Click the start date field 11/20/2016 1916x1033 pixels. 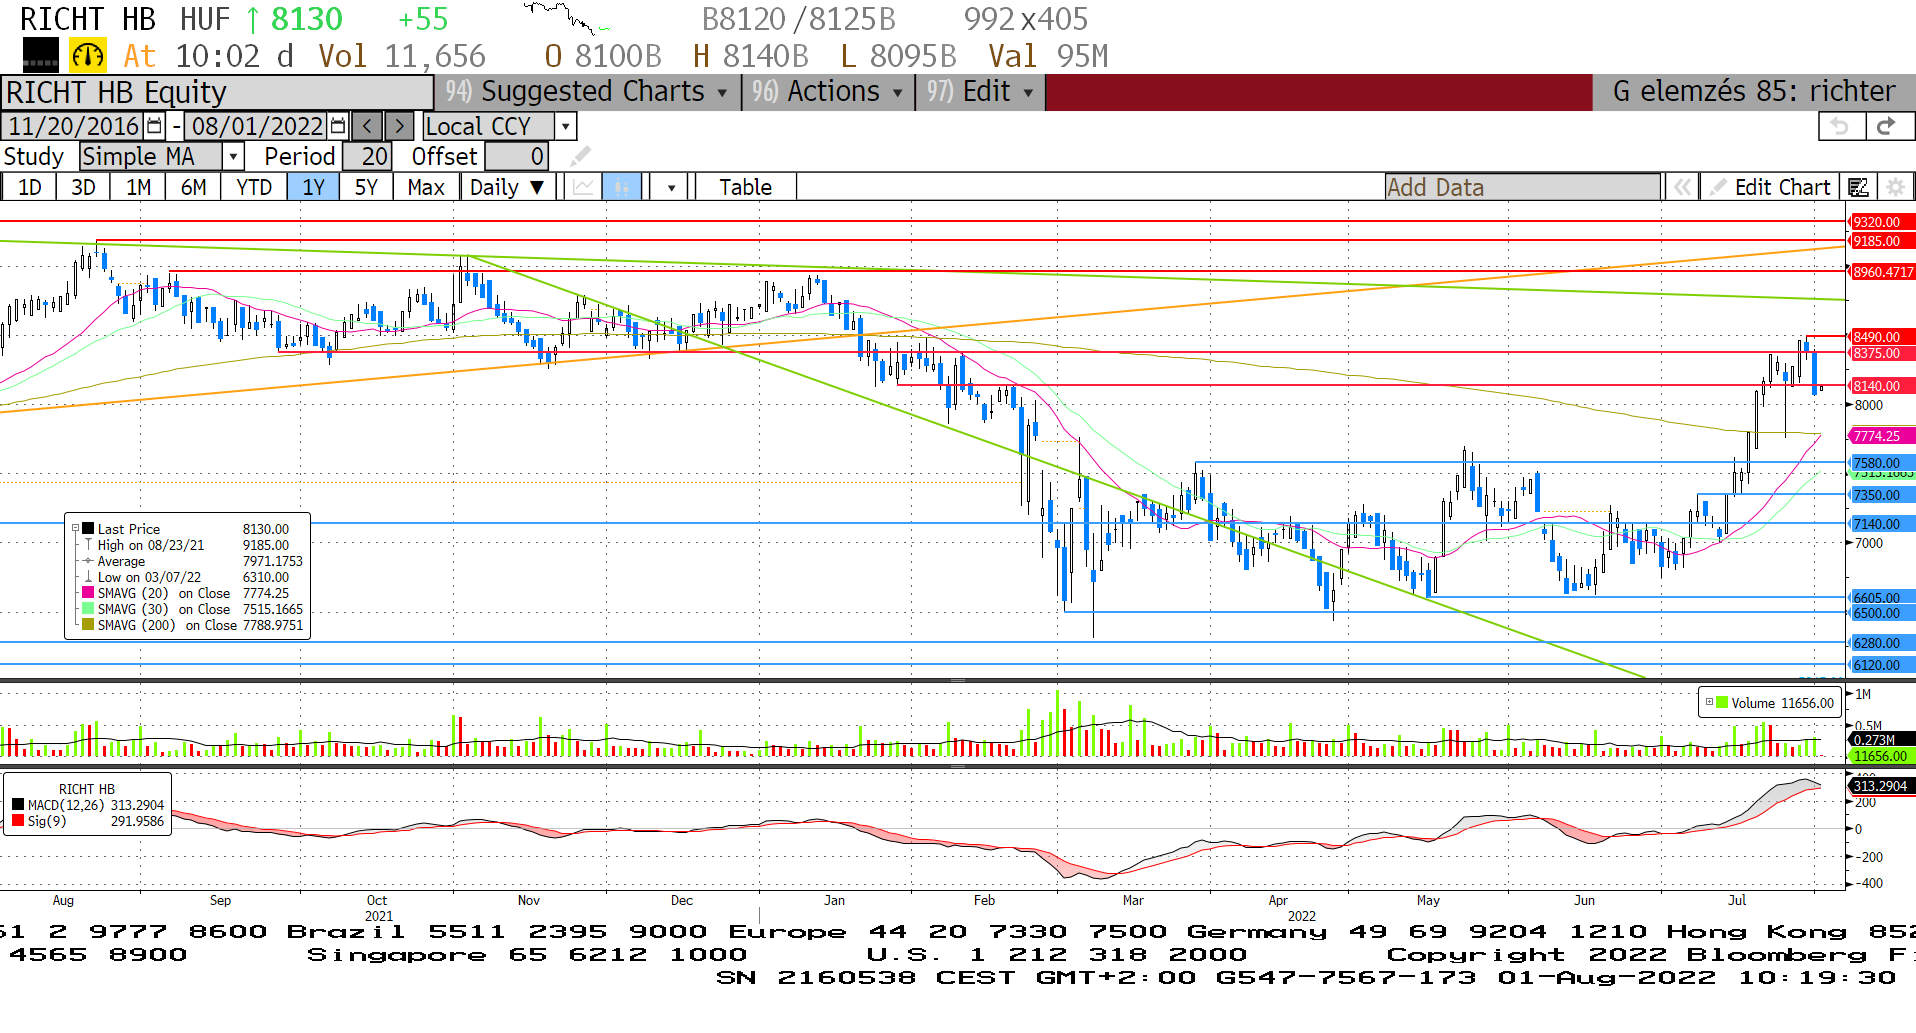[74, 126]
